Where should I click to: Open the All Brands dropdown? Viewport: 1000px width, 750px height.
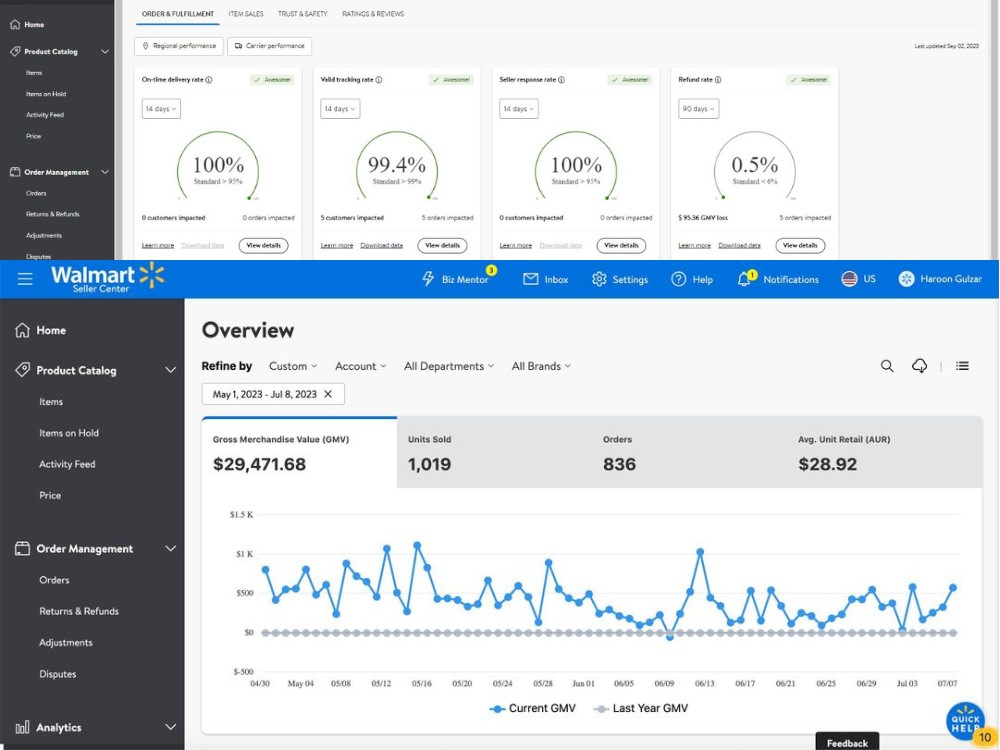(541, 366)
